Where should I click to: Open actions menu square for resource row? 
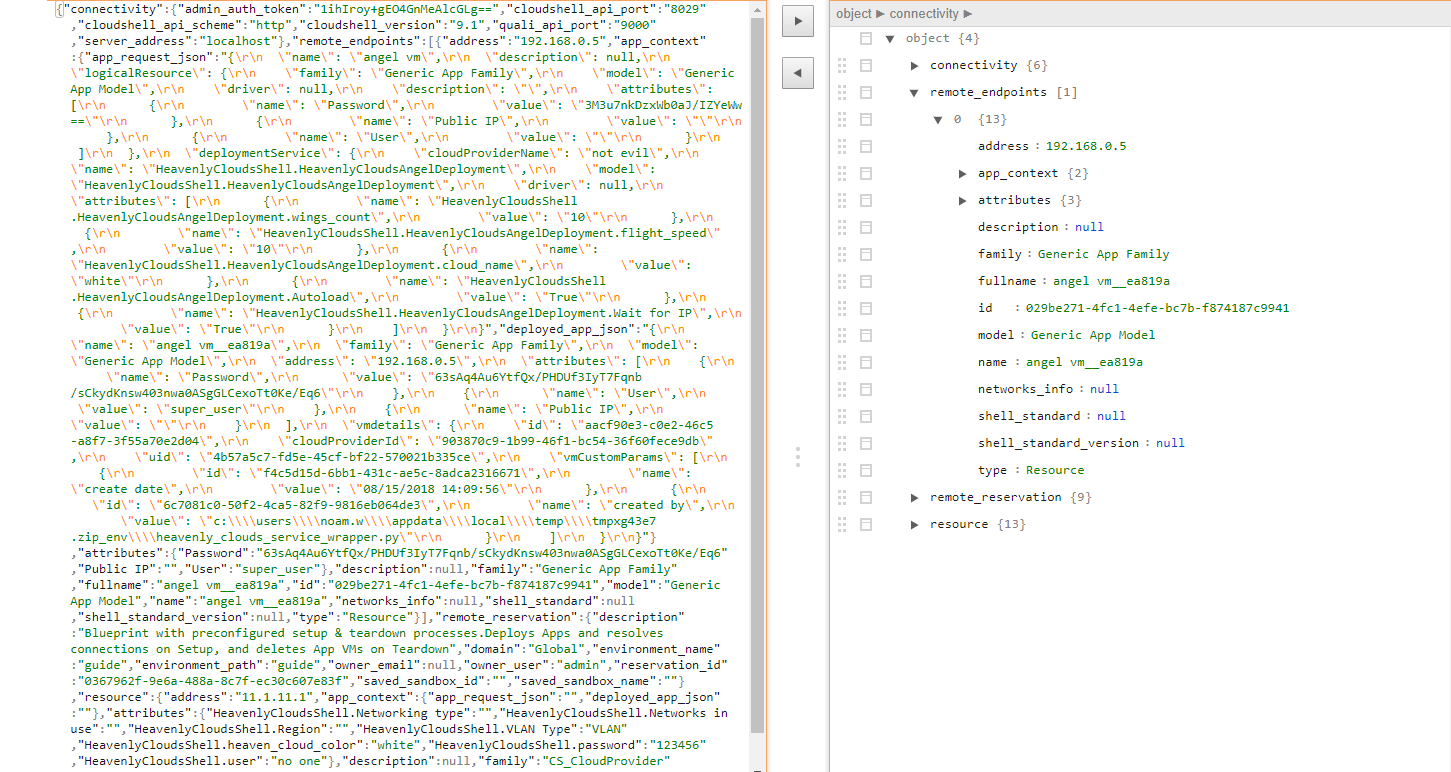point(866,524)
